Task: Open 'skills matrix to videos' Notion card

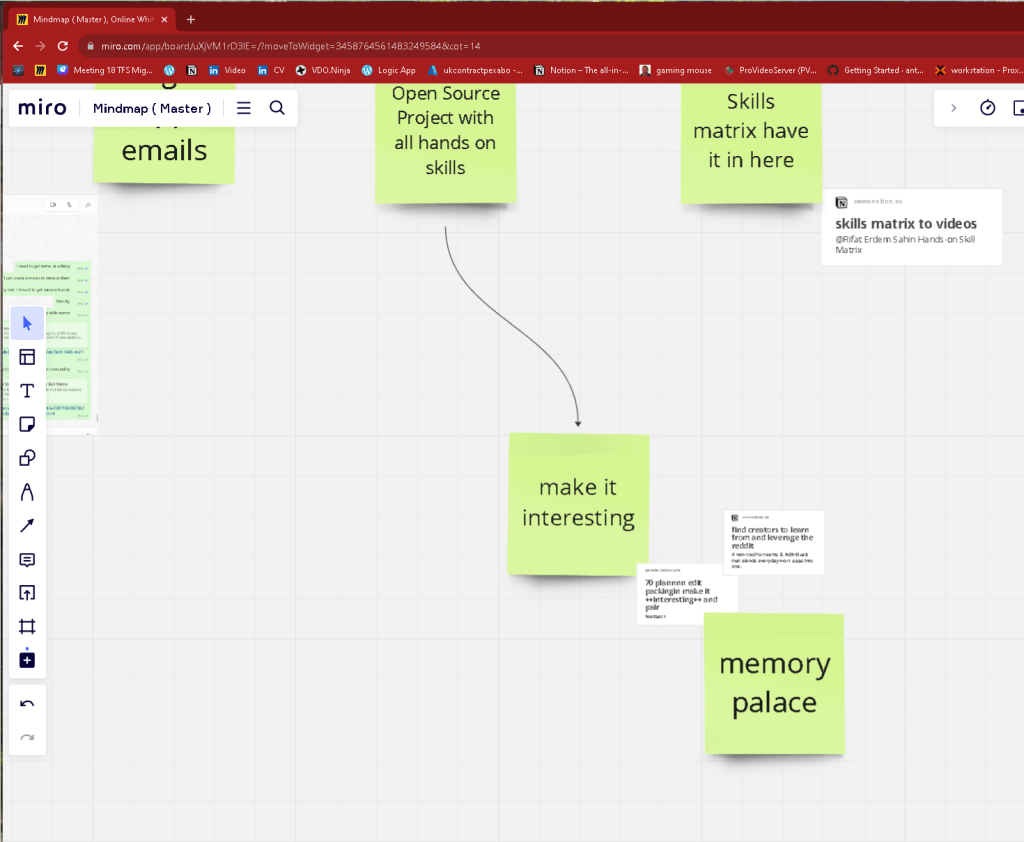Action: pyautogui.click(x=912, y=227)
